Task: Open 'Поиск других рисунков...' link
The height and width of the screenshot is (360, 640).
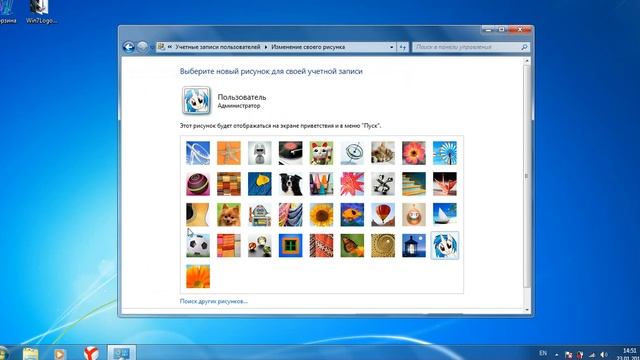Action: tap(213, 301)
